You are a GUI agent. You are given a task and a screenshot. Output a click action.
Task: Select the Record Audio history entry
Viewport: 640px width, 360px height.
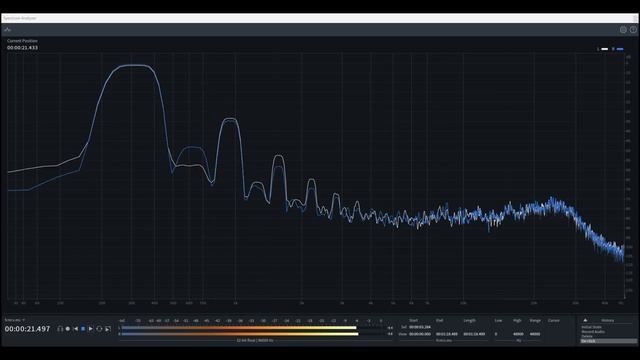(x=593, y=331)
